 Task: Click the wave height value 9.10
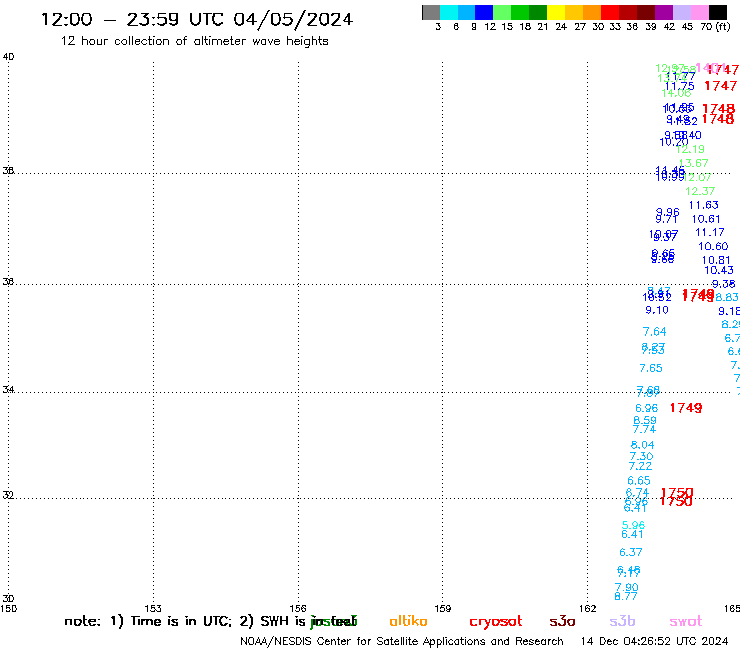click(x=657, y=310)
